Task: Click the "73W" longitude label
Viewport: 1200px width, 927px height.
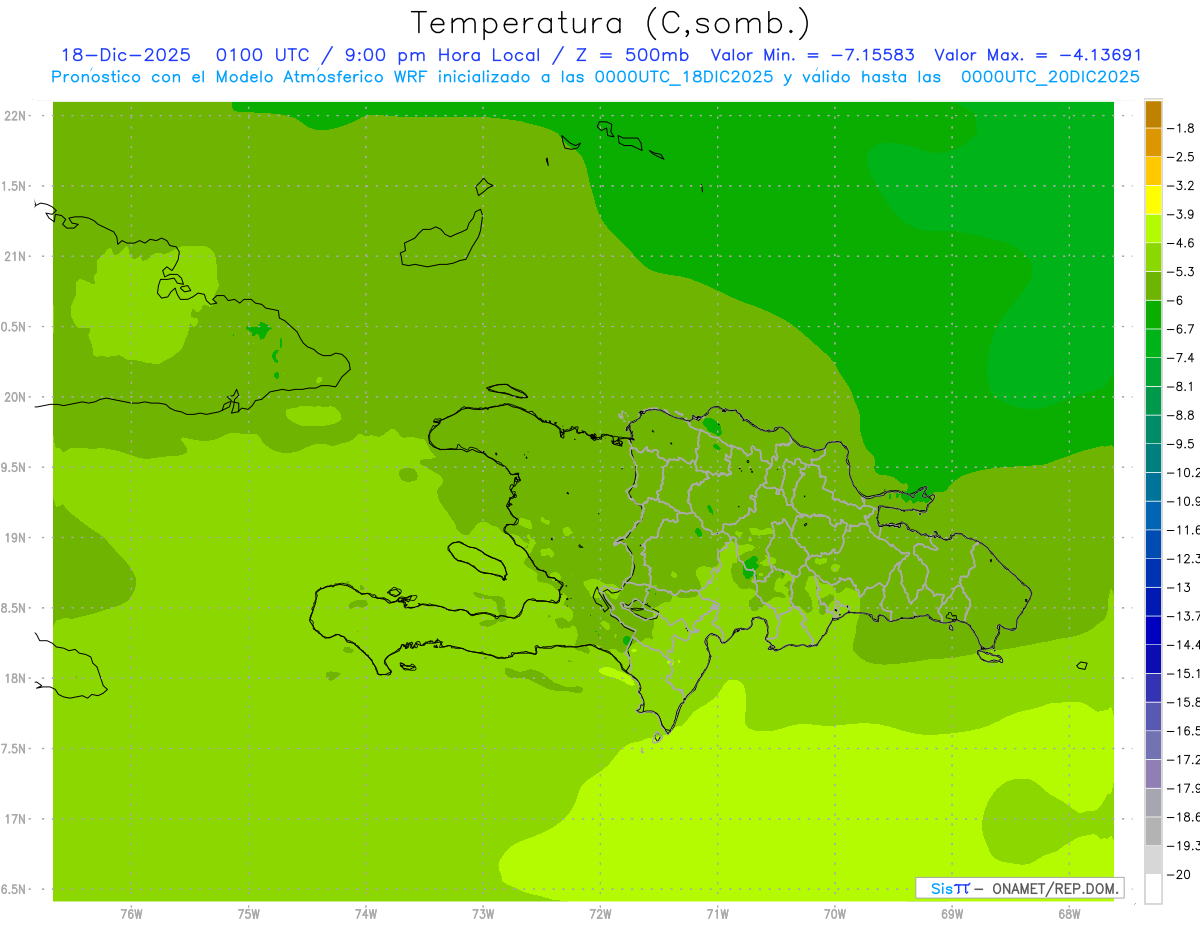Action: coord(483,915)
